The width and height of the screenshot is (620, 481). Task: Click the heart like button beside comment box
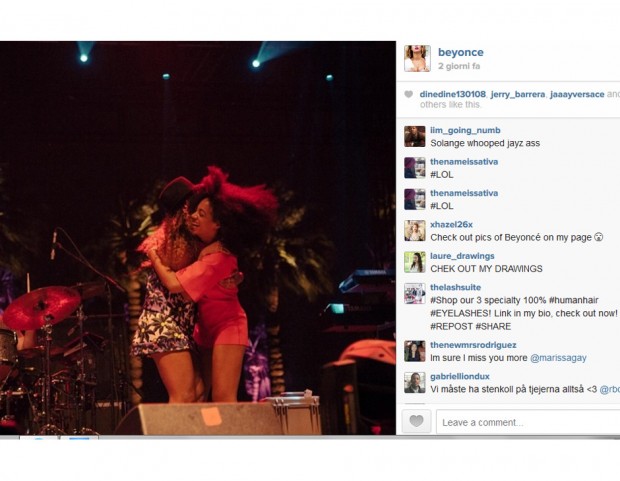pyautogui.click(x=416, y=422)
